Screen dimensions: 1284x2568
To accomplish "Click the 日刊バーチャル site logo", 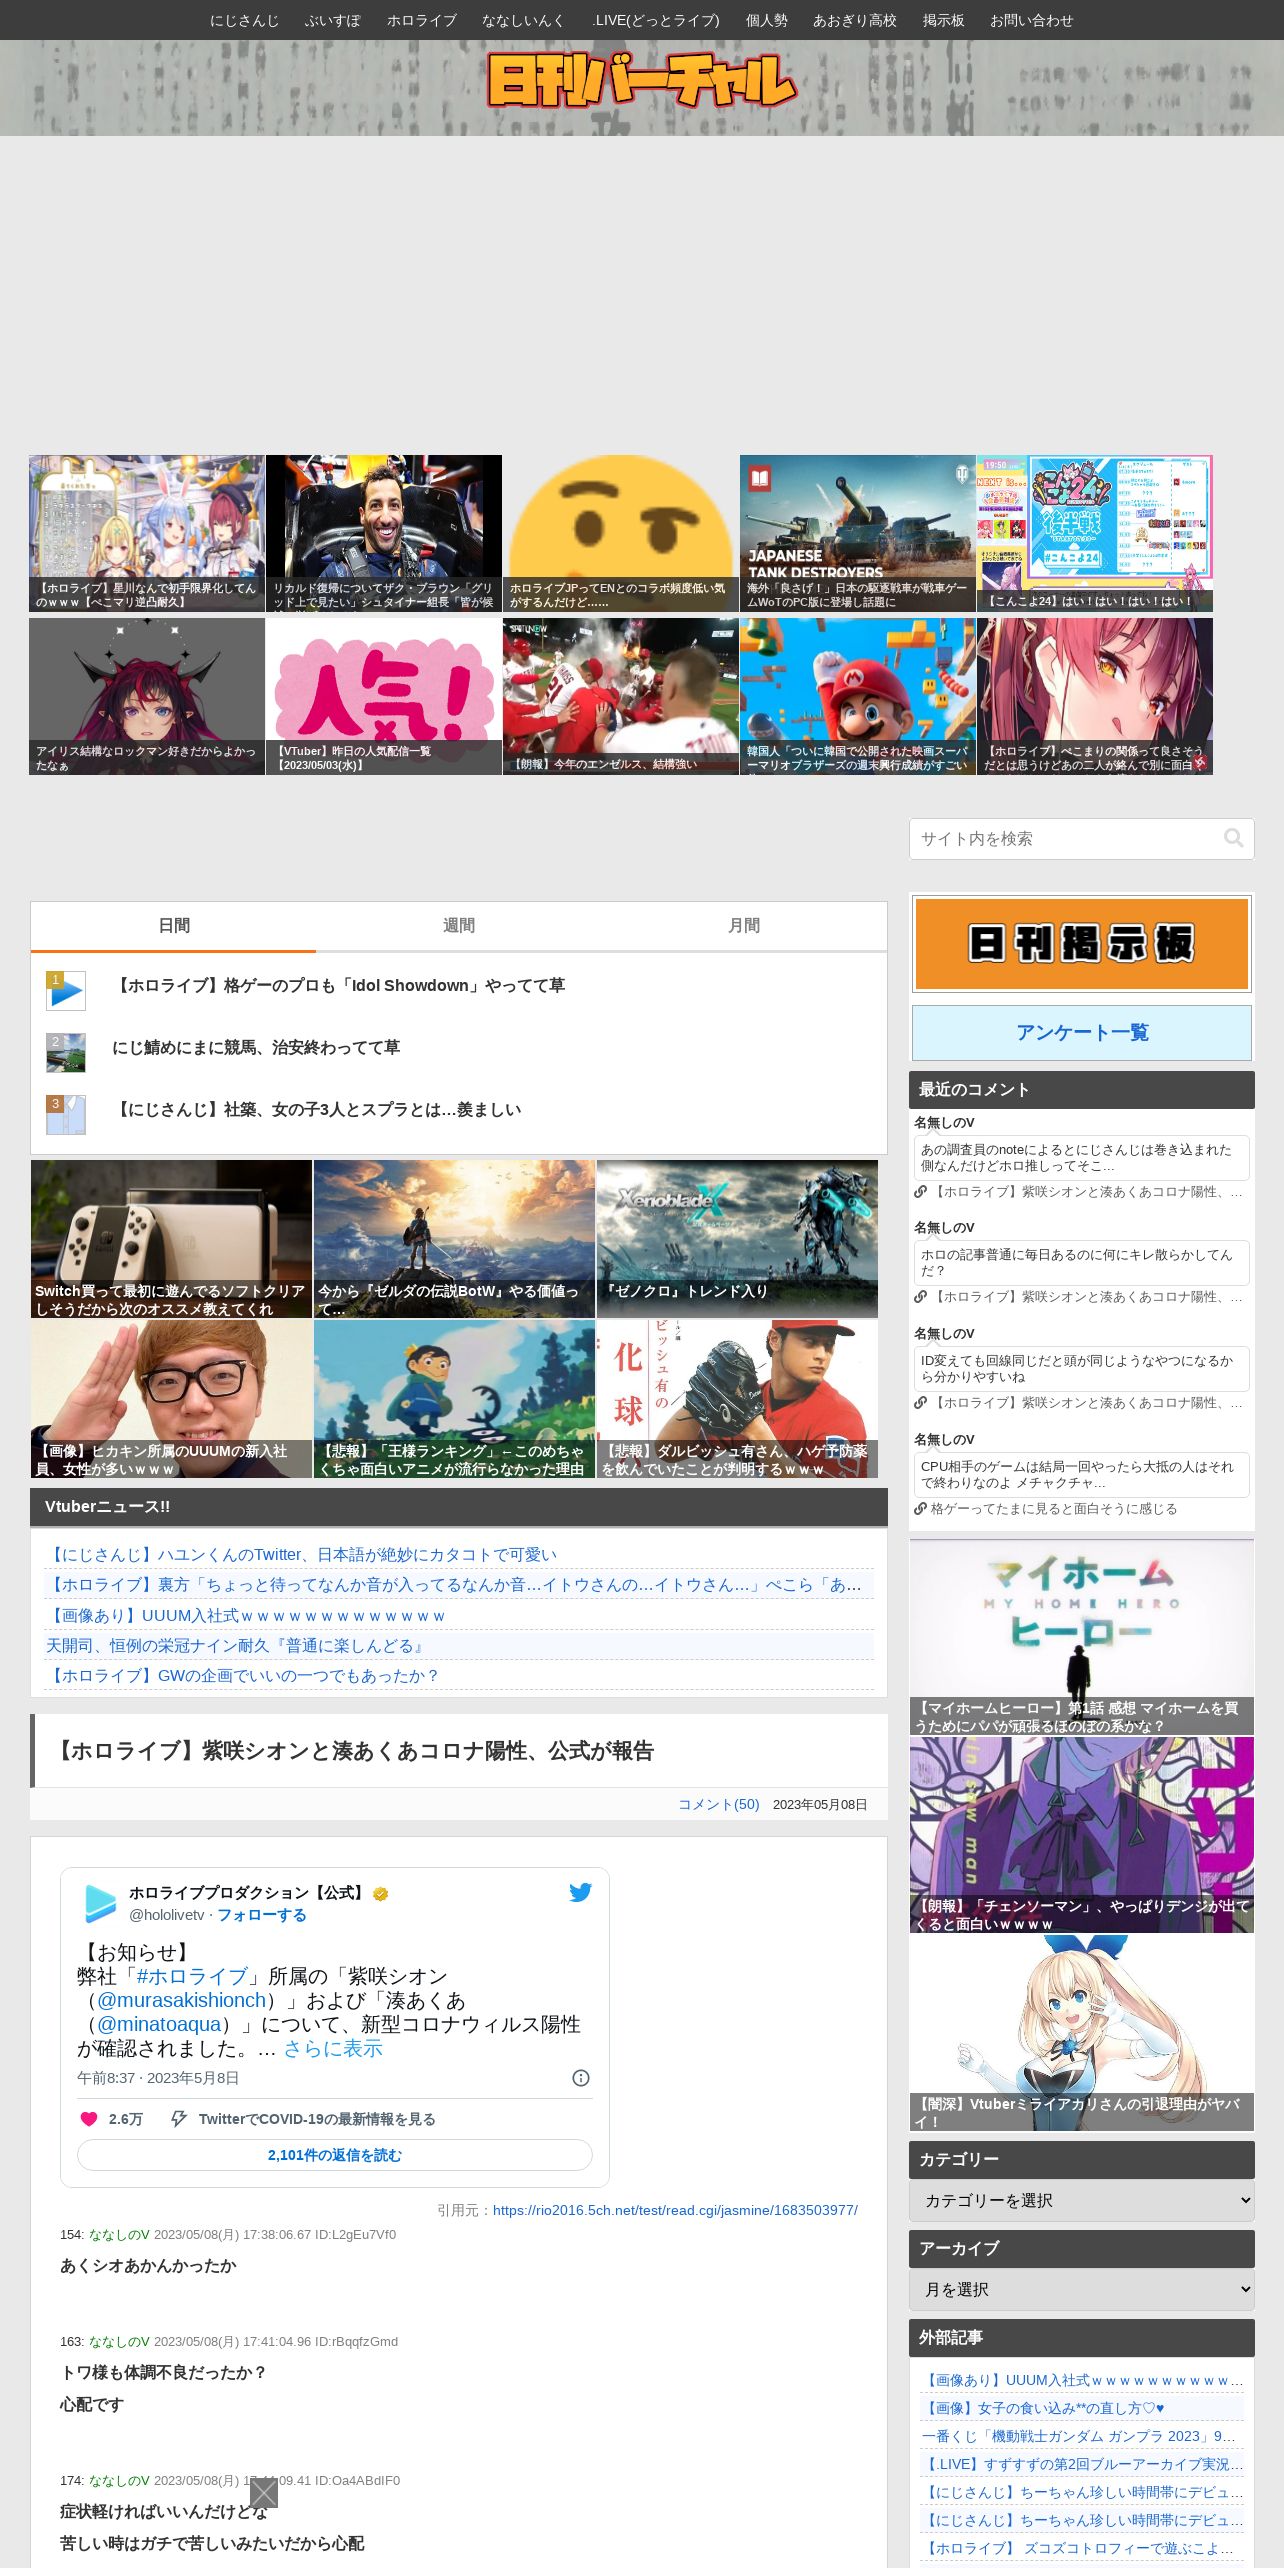I will click(x=641, y=80).
